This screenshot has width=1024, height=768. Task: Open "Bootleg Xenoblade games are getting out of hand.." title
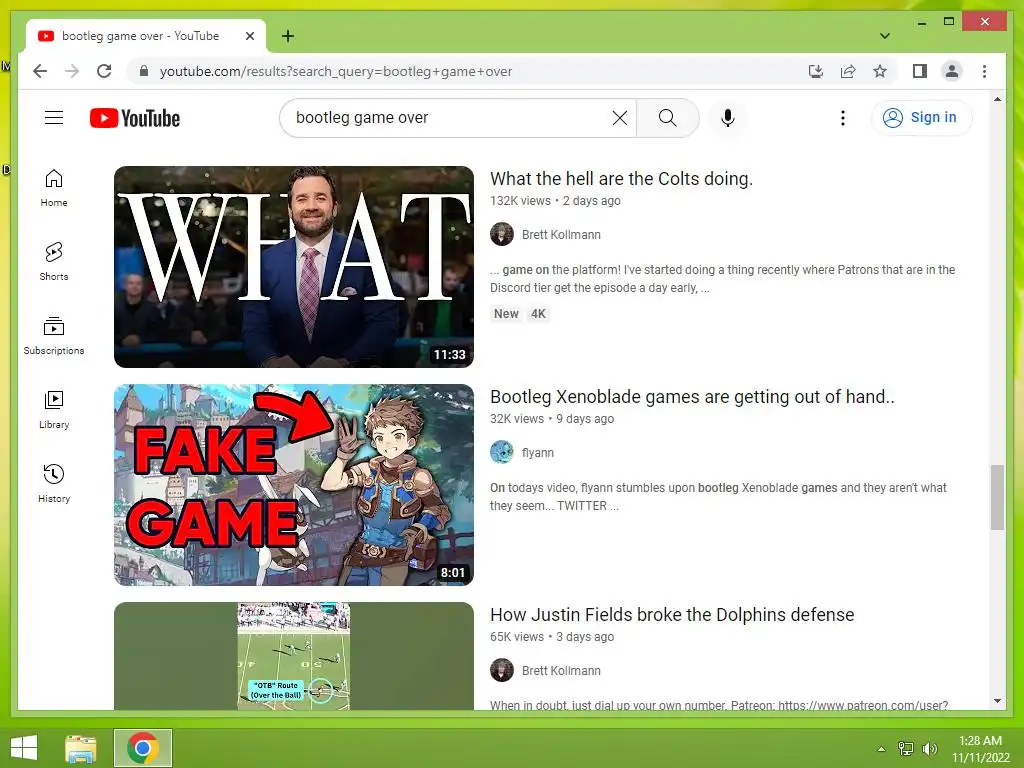(692, 396)
